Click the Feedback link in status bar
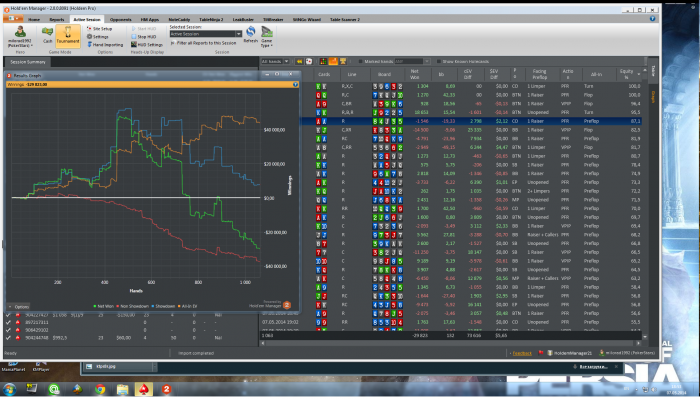Screen dimensions: 700x399 [x=522, y=353]
